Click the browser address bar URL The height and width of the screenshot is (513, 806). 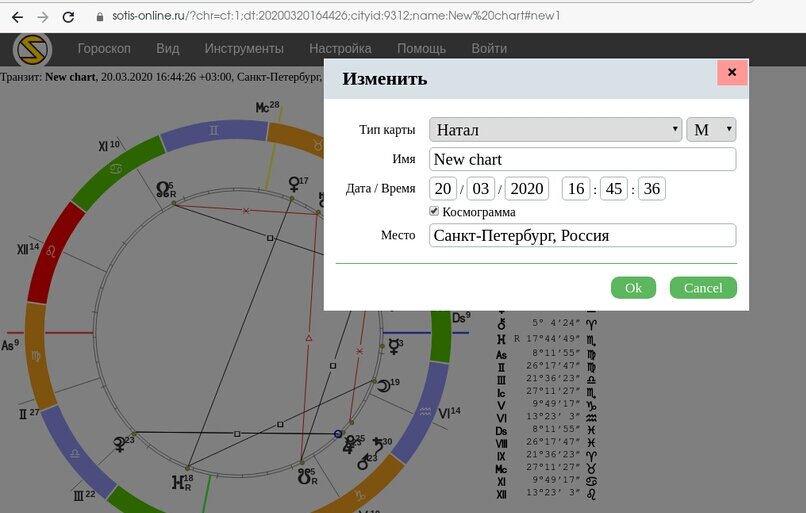coord(336,16)
